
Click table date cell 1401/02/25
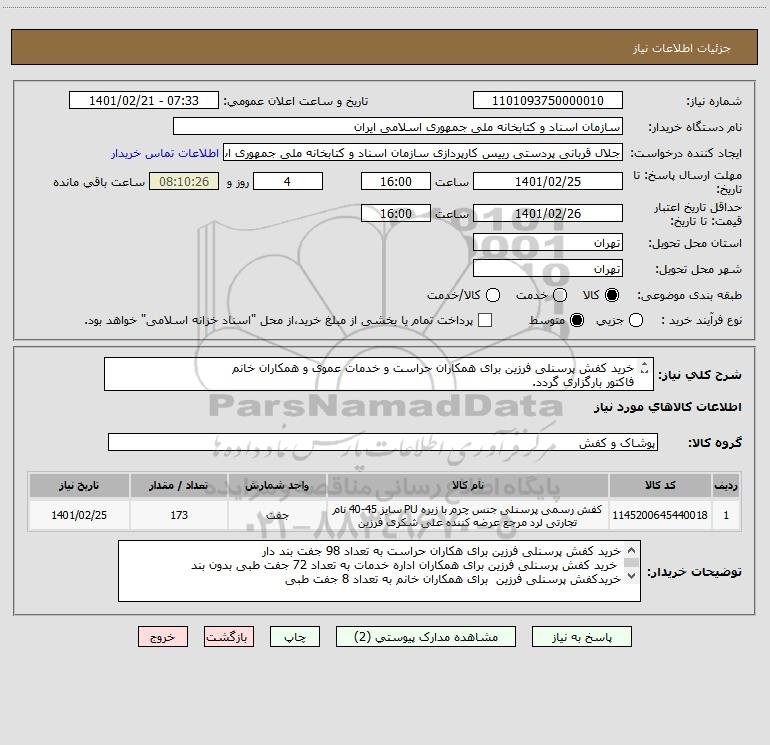click(x=79, y=515)
